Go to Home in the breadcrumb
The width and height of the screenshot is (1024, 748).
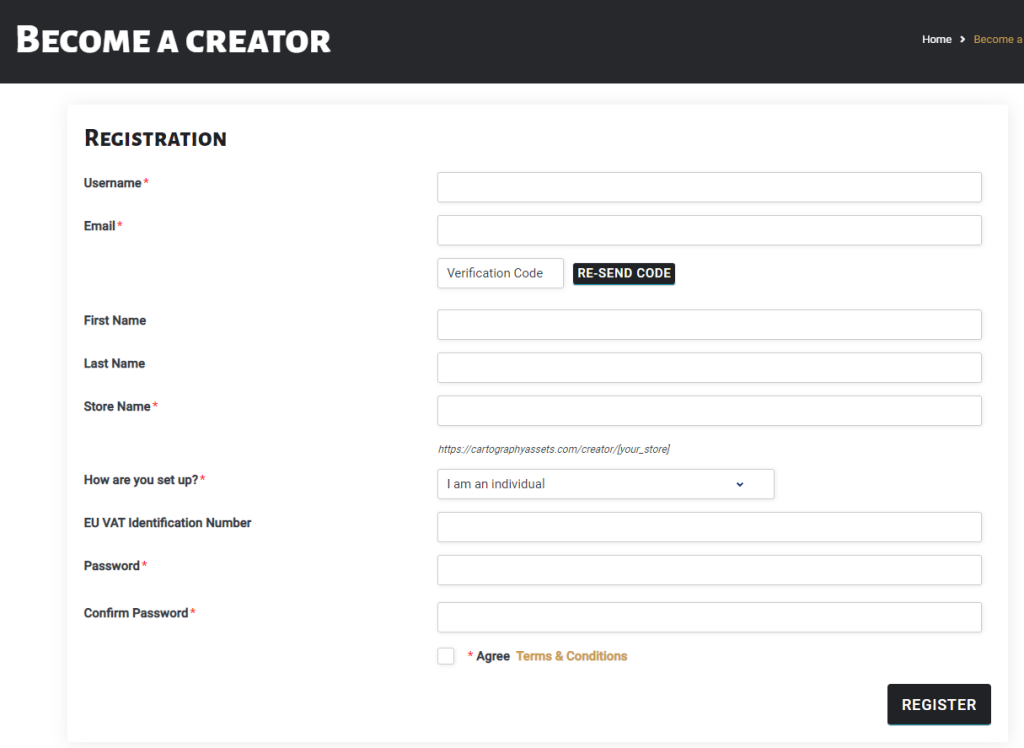click(x=936, y=39)
